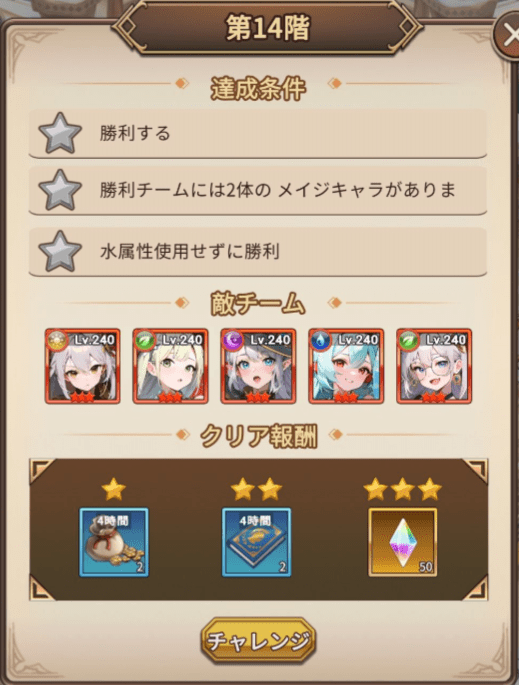Click the three gold stars reward tier
Viewport: 519px width, 685px height.
[x=402, y=489]
